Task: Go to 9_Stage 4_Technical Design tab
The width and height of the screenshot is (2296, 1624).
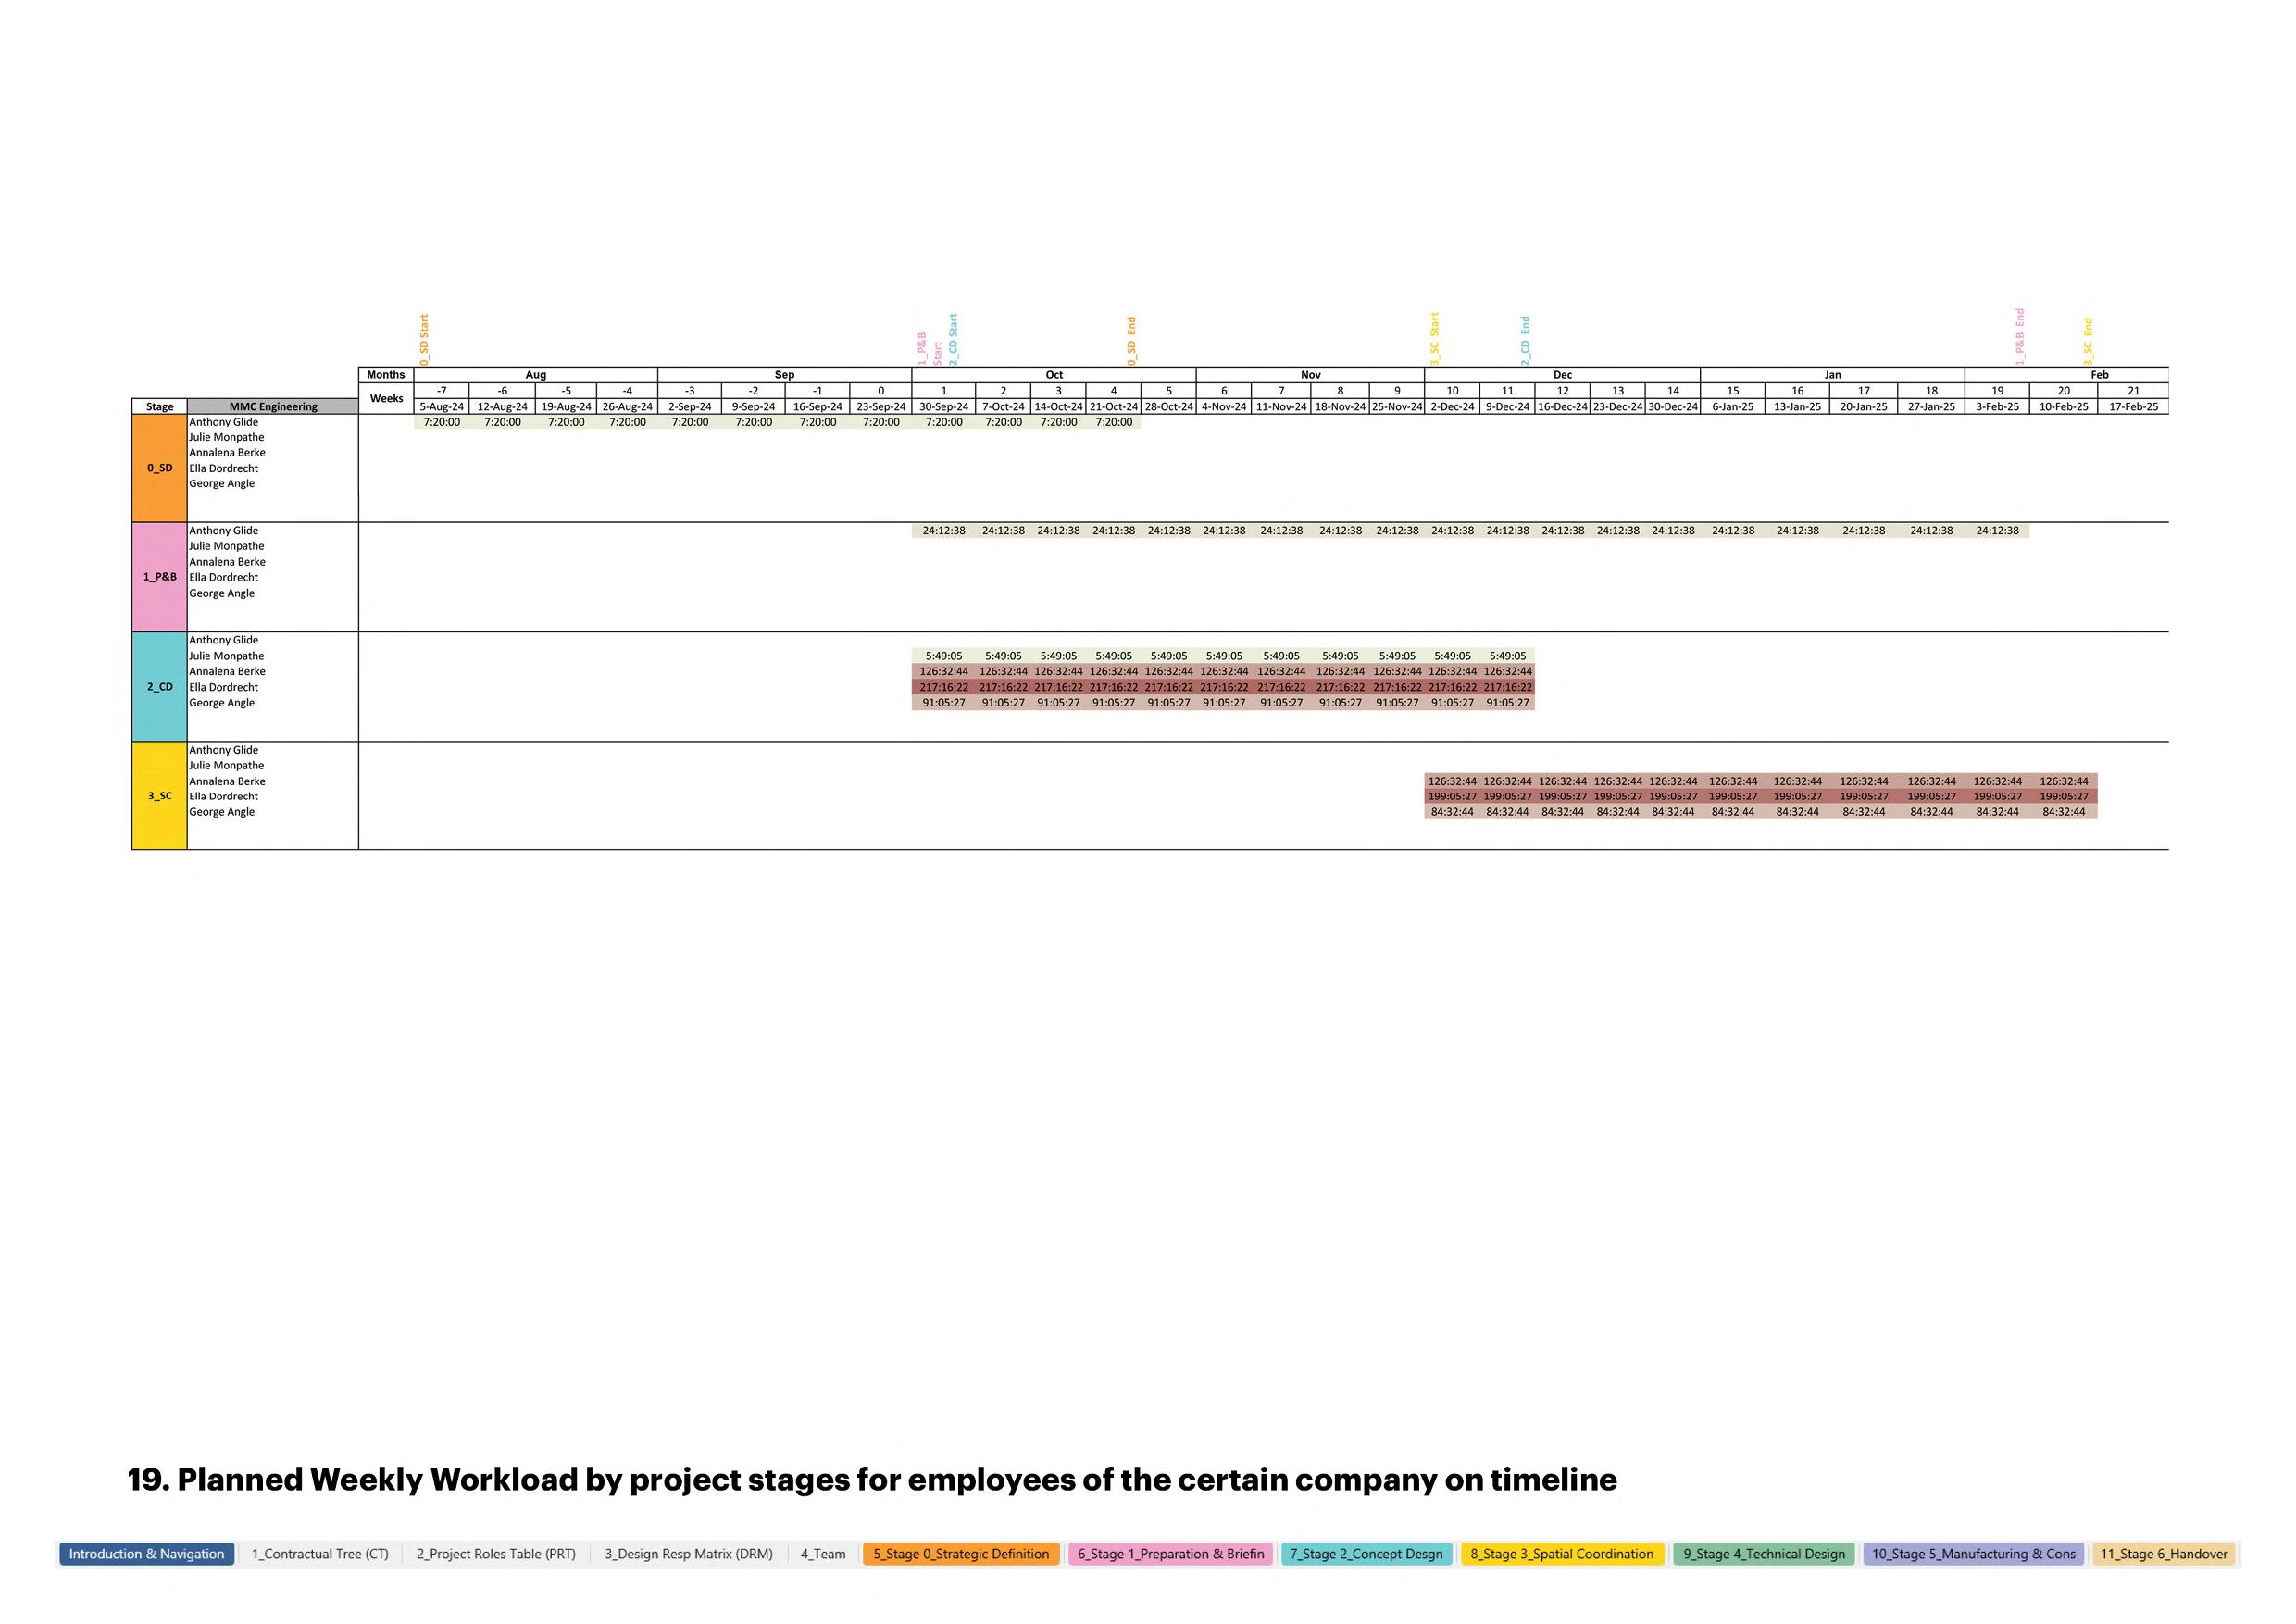Action: pos(1764,1554)
